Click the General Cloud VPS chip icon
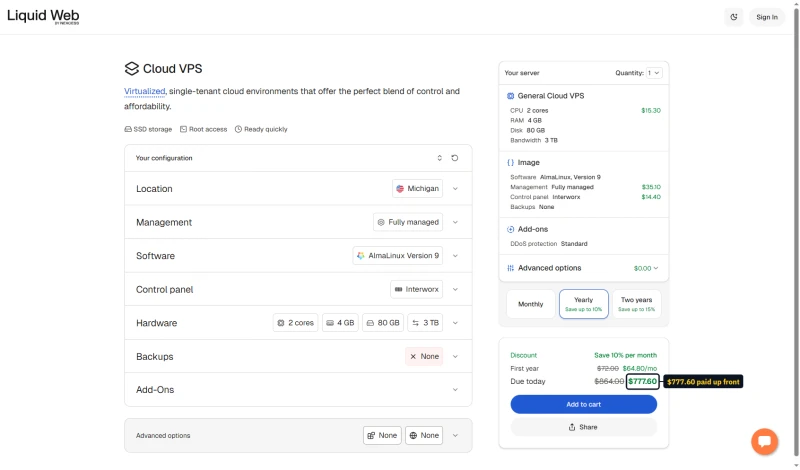800x470 pixels. click(510, 96)
